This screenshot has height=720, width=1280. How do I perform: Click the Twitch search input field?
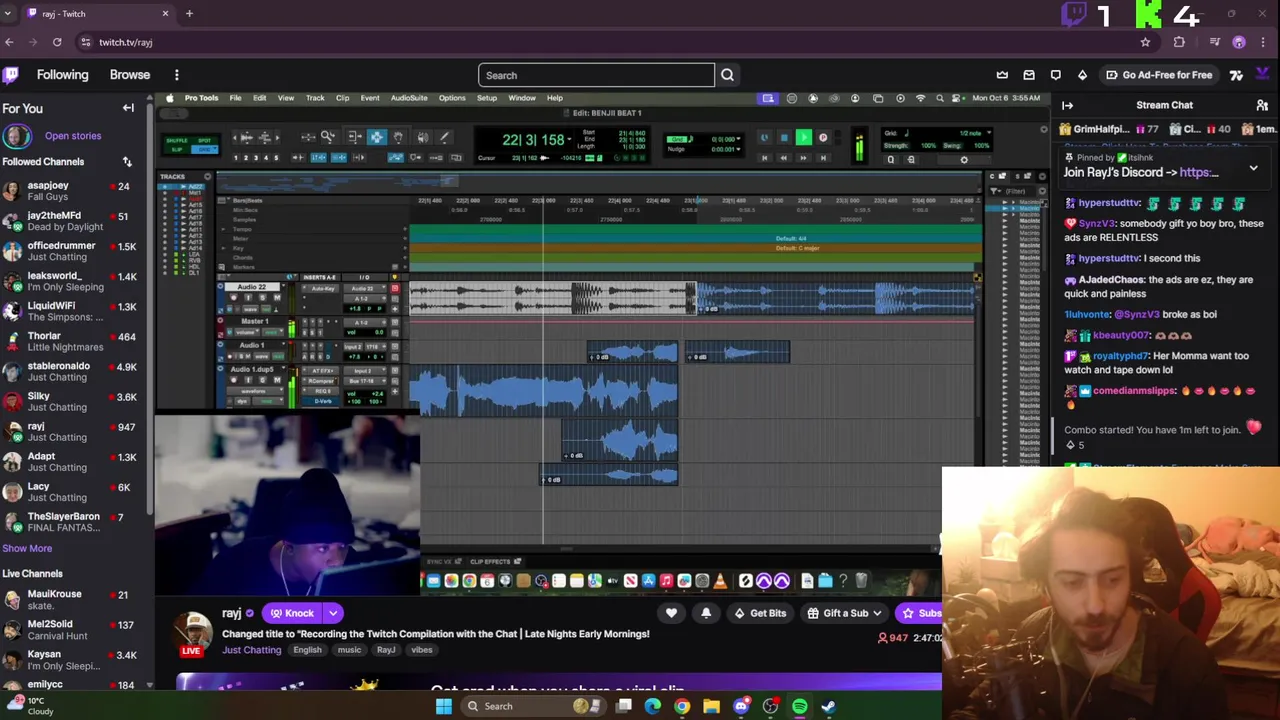[596, 75]
